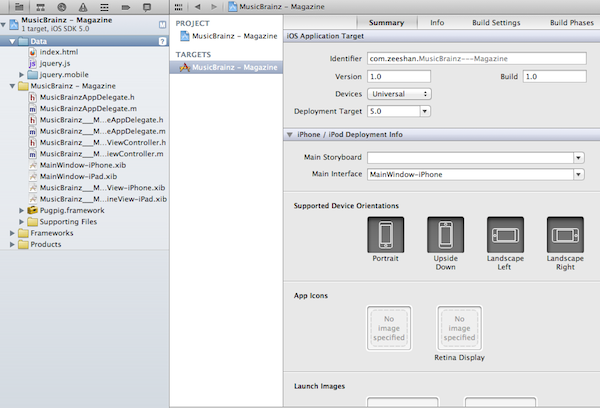Open the Log navigator icon
The image size is (600, 408).
click(x=147, y=7)
